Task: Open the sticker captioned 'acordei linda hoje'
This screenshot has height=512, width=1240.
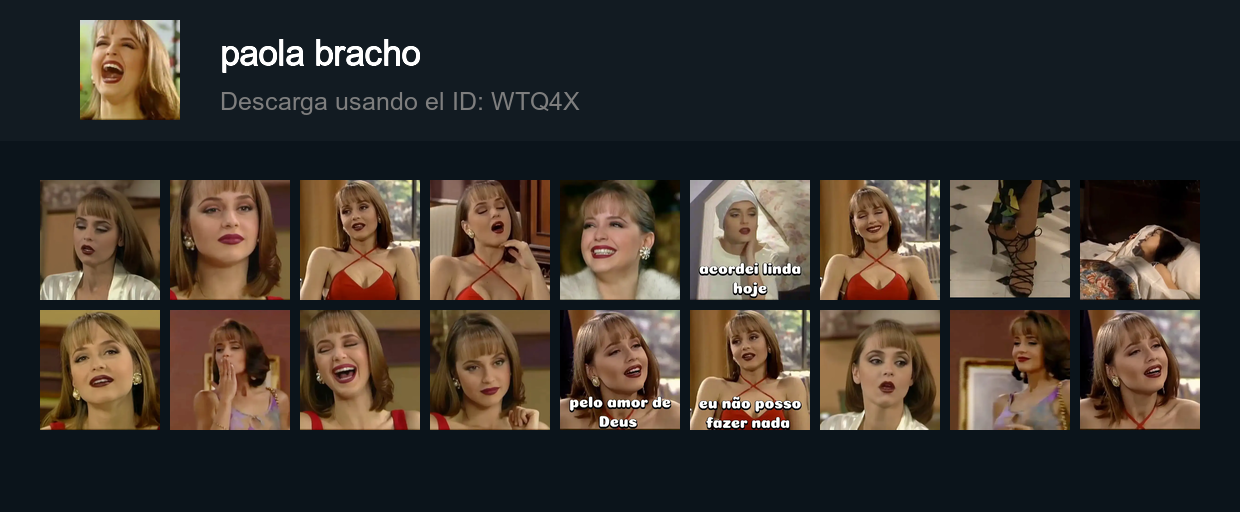Action: click(750, 240)
